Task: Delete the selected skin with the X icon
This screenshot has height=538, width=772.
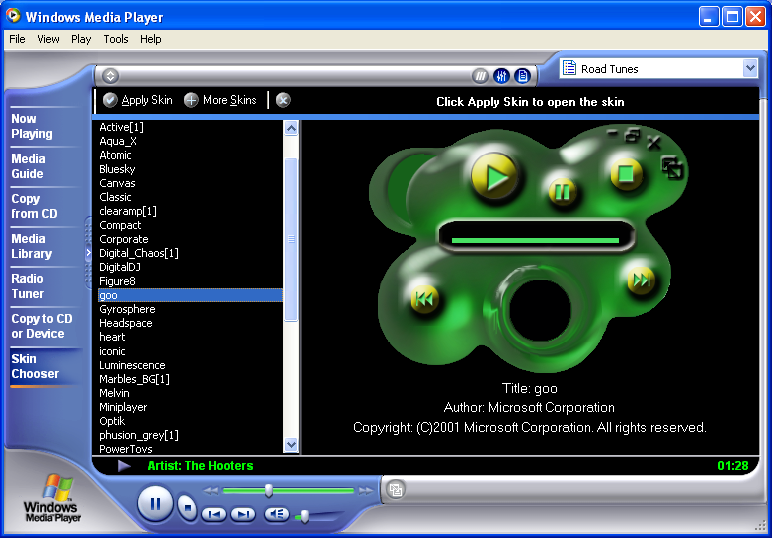Action: 283,100
